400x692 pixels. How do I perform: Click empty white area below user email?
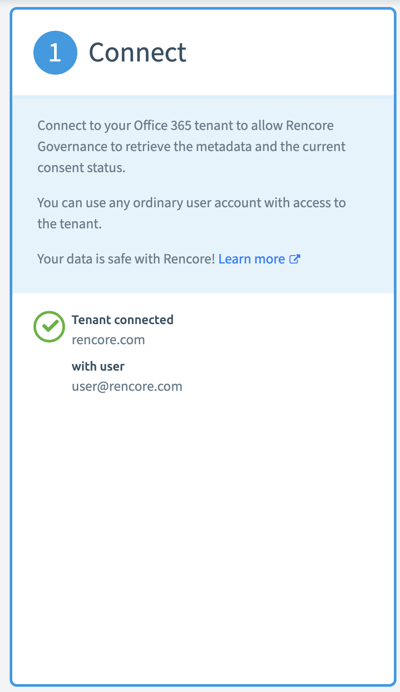click(x=203, y=530)
